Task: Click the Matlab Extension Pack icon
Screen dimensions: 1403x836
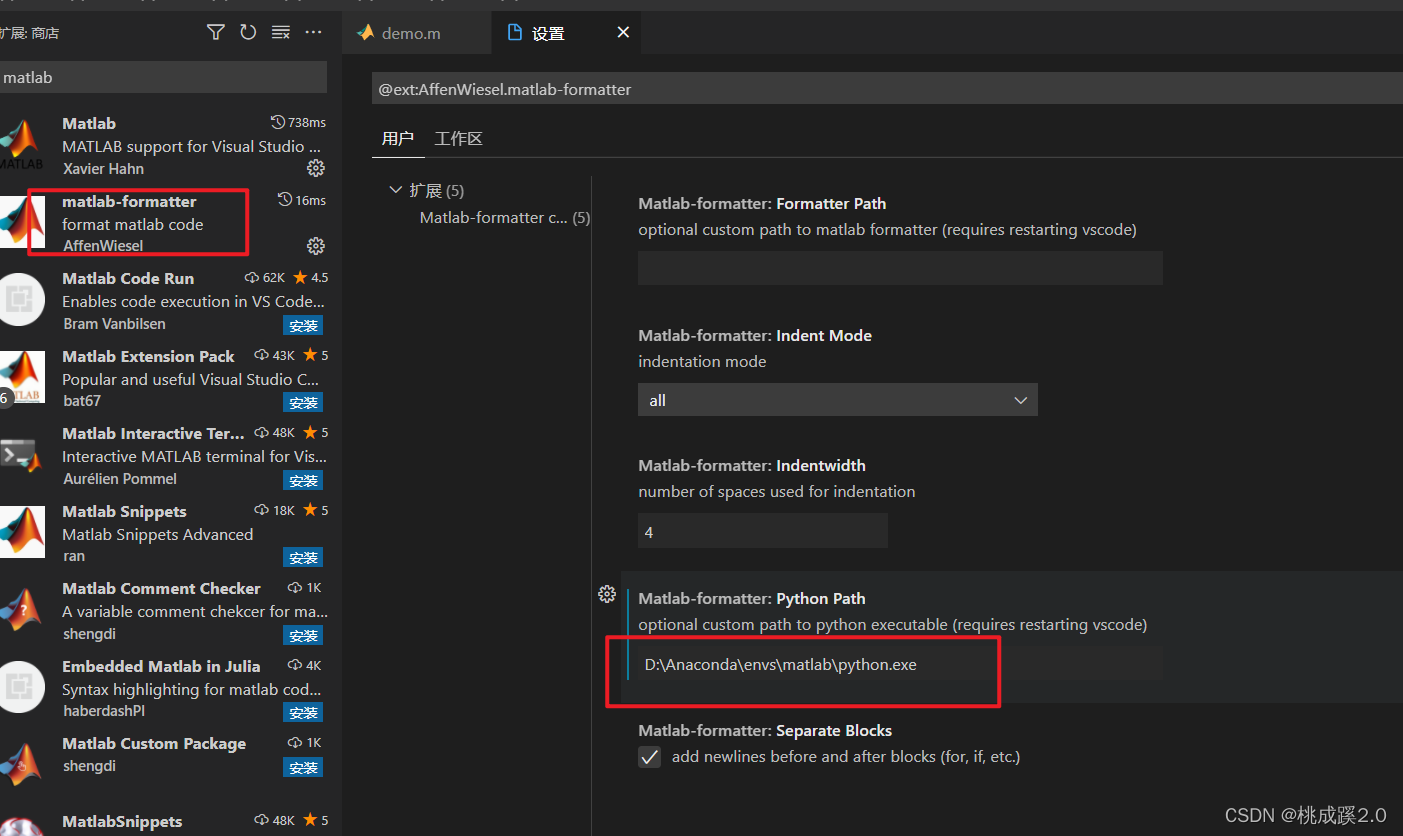Action: pyautogui.click(x=20, y=377)
